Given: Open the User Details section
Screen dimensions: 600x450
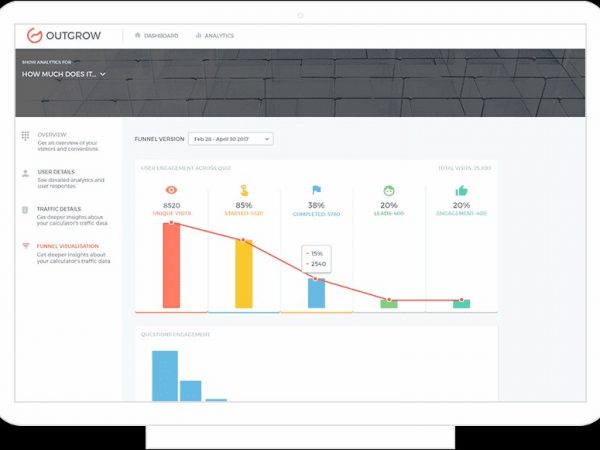Looking at the screenshot, I should pos(57,171).
